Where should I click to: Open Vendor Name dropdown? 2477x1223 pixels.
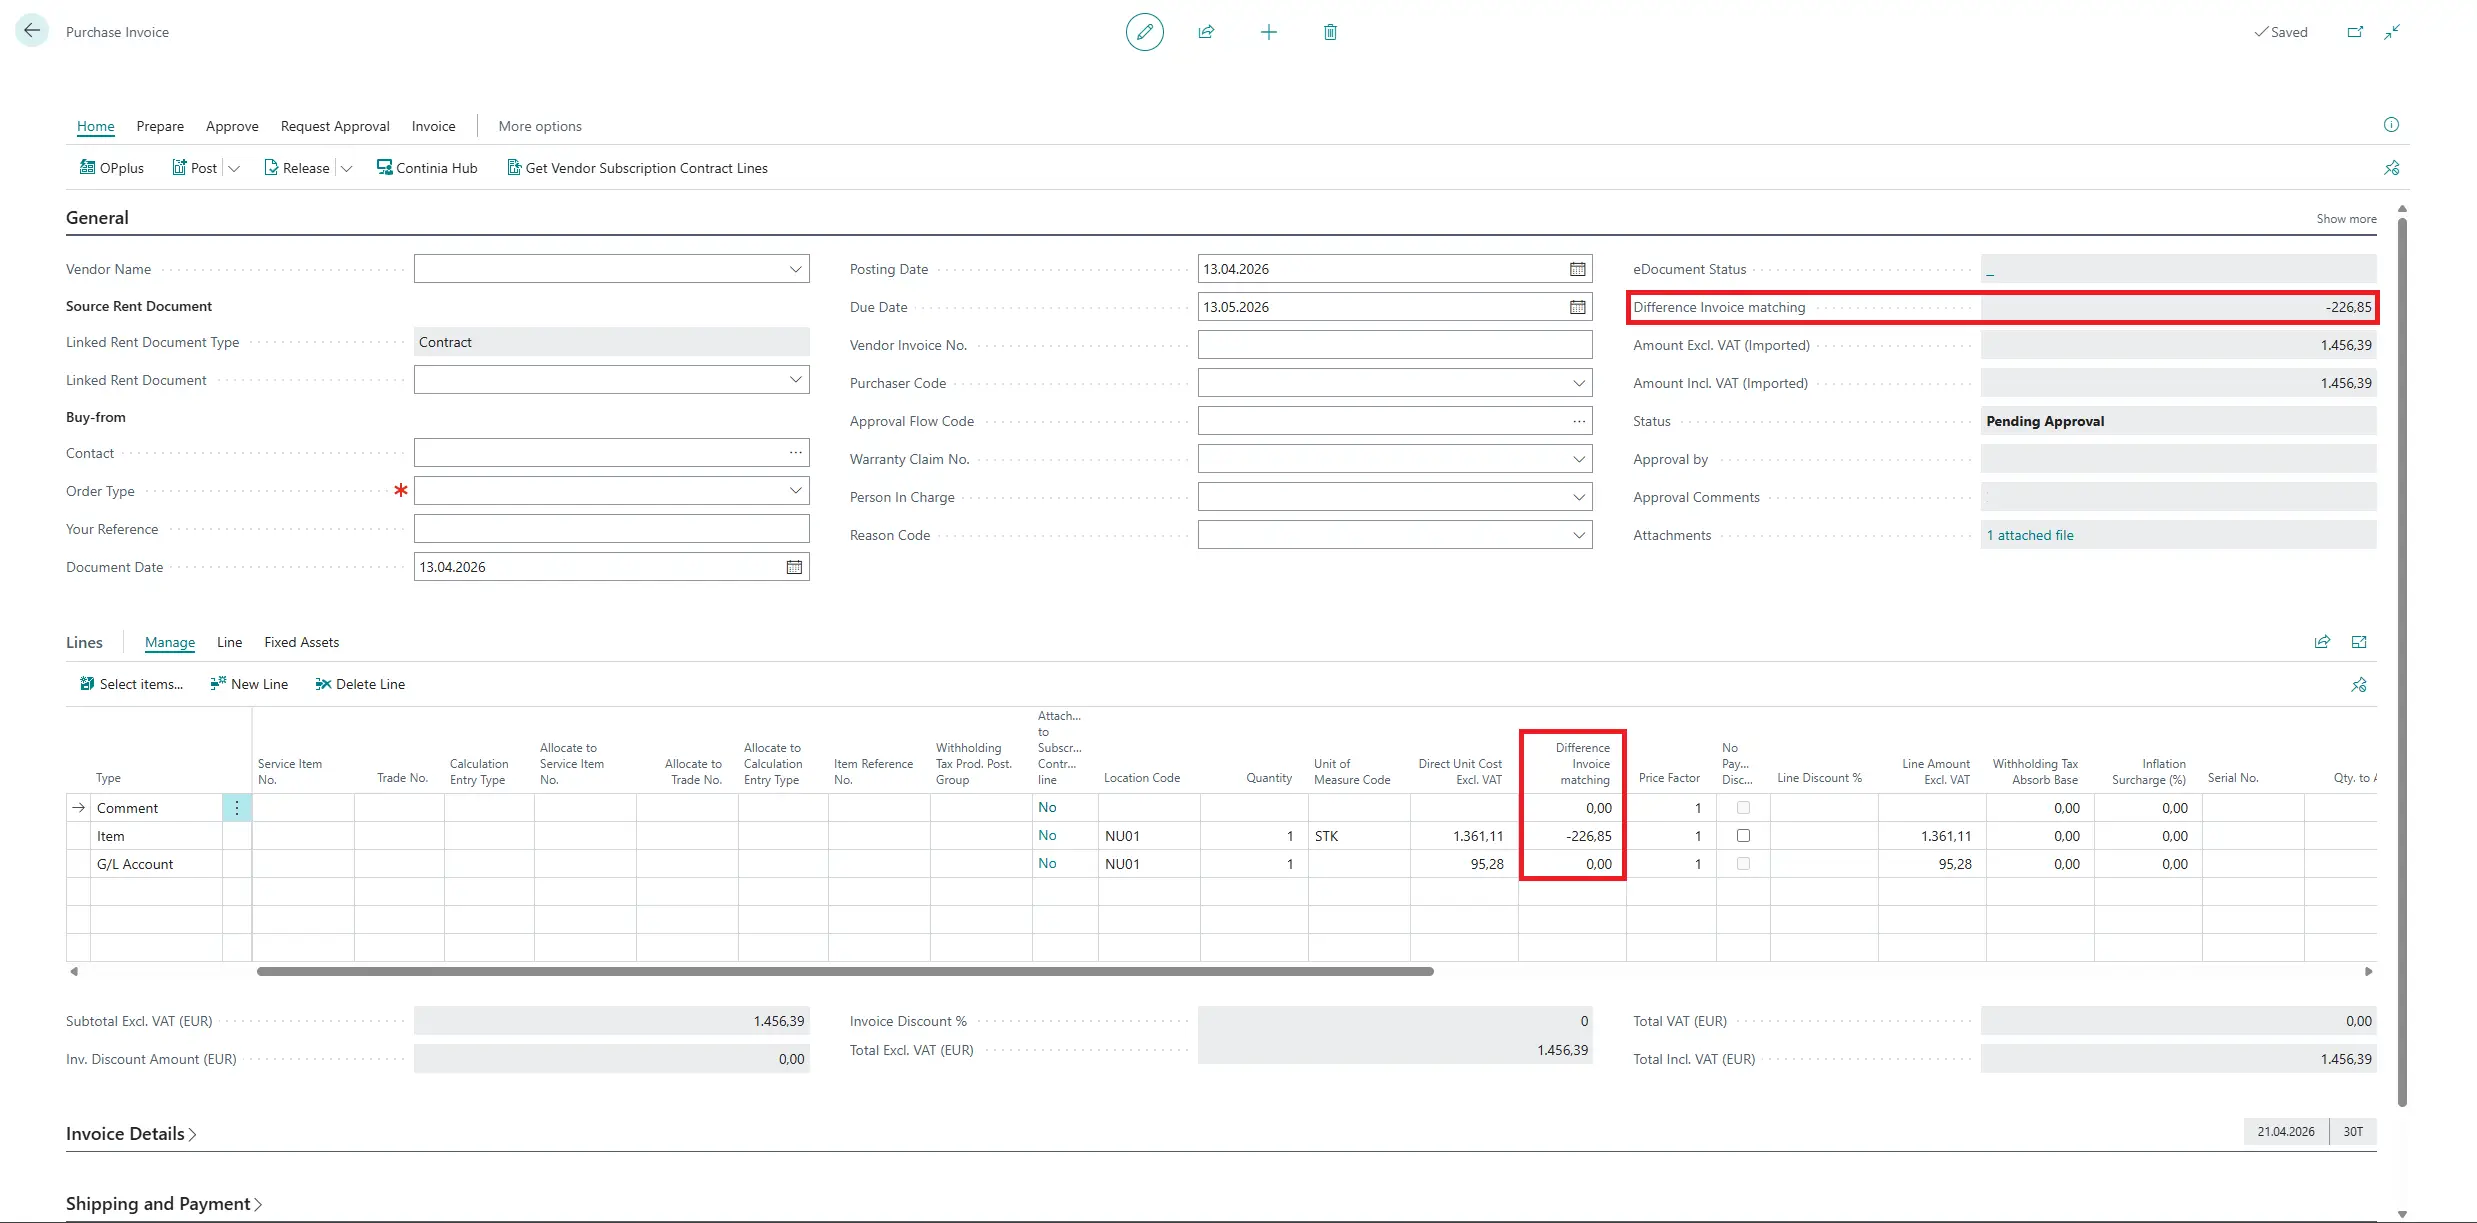tap(795, 269)
